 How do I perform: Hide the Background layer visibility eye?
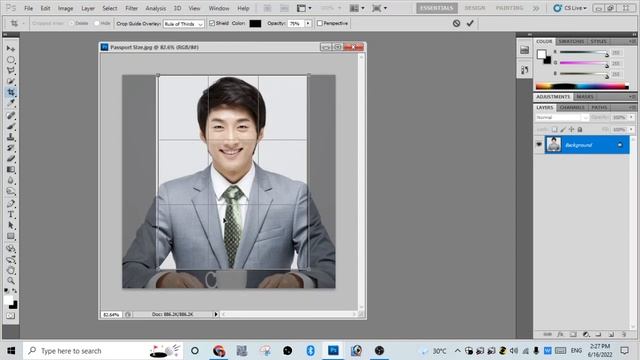[x=539, y=145]
